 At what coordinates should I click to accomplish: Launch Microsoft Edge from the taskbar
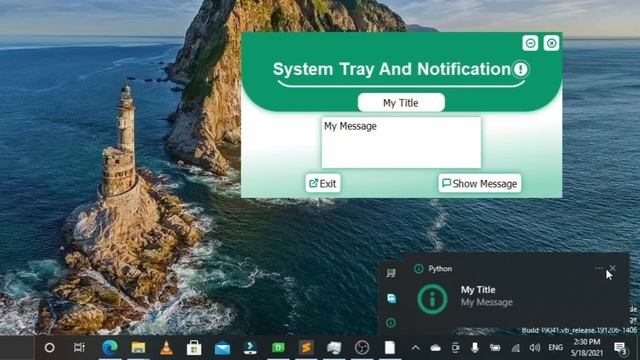[110, 348]
